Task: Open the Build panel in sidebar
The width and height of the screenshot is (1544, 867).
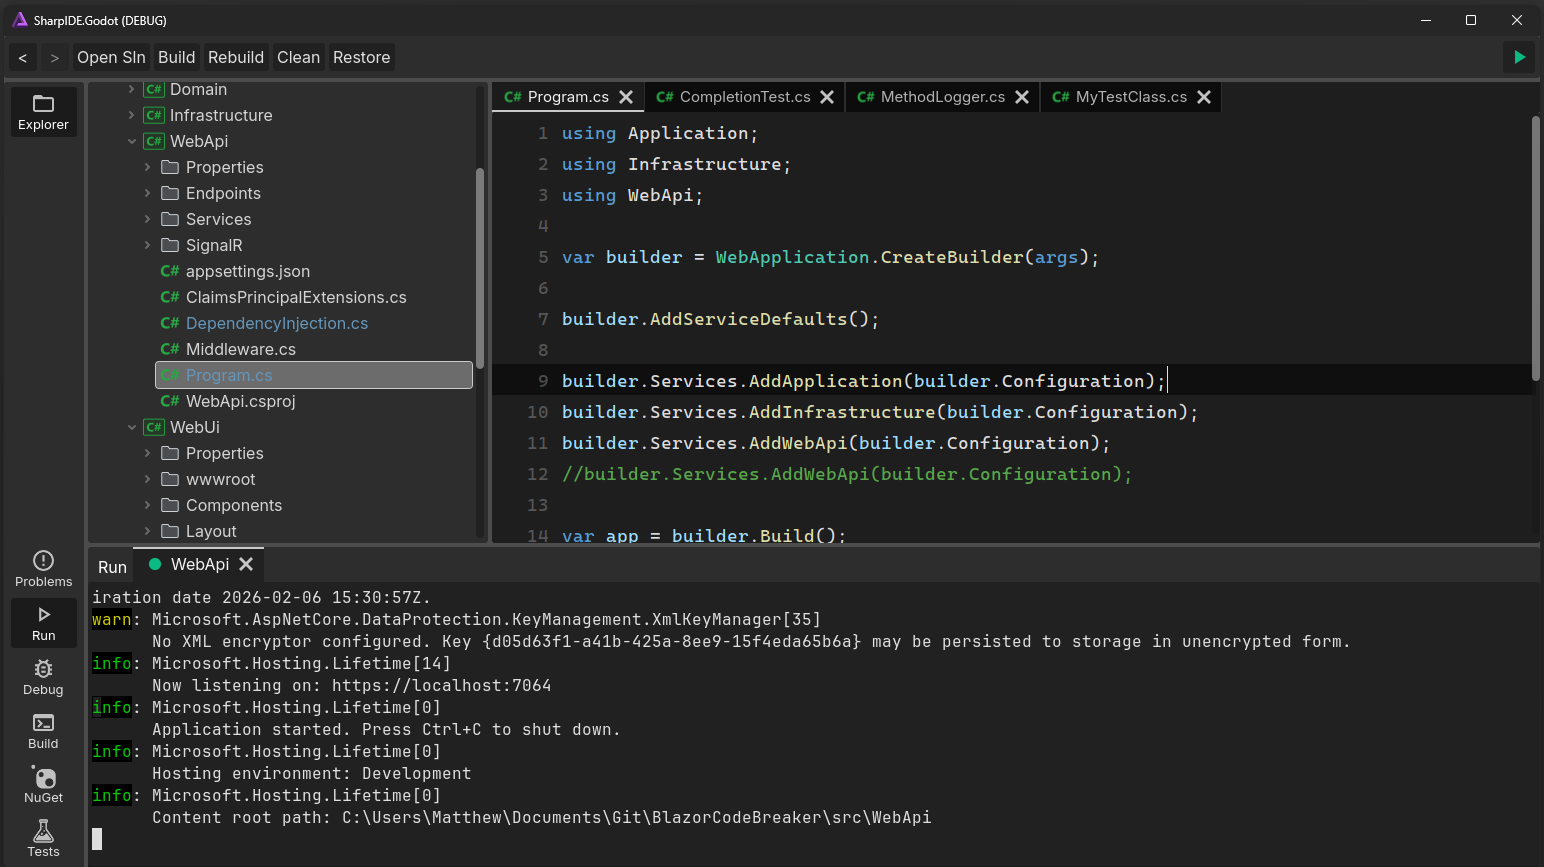Action: 43,731
